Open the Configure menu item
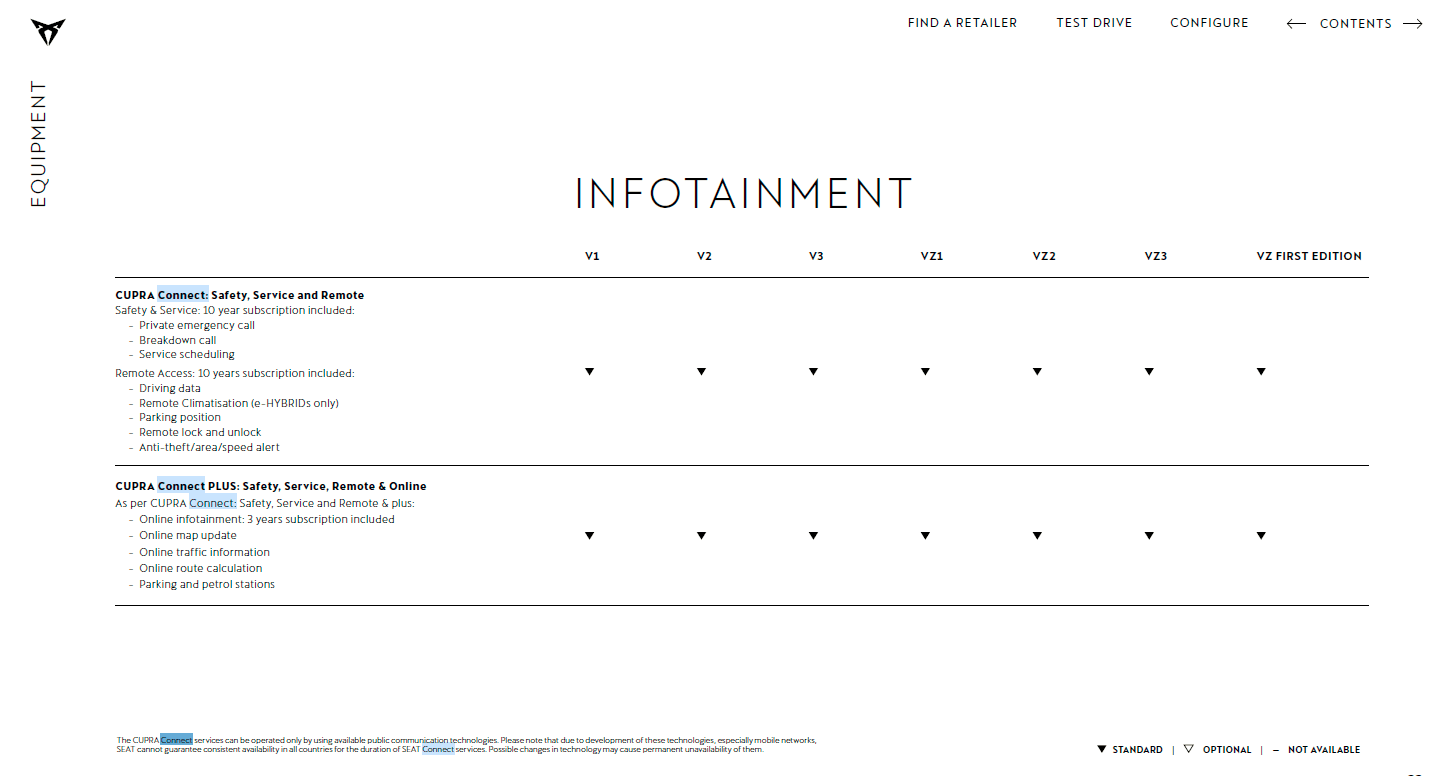1434x776 pixels. [x=1209, y=23]
